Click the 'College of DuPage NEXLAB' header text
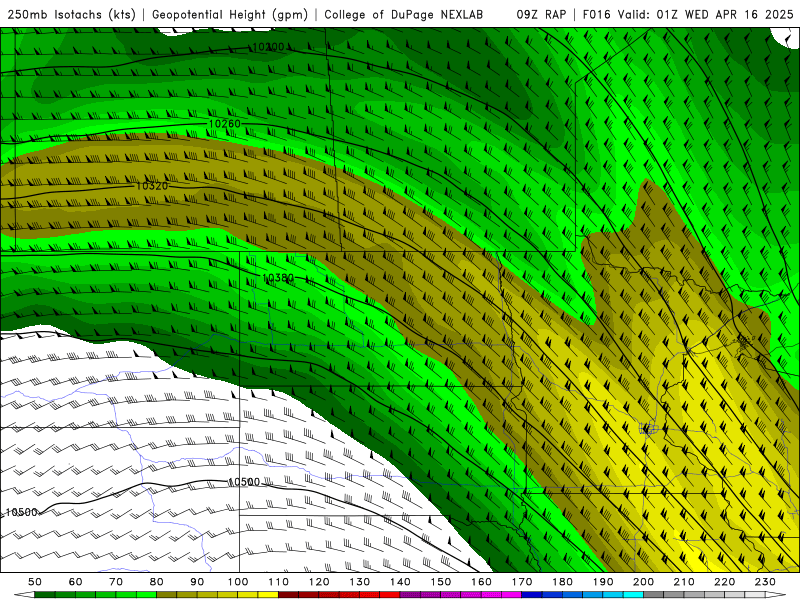Screen dimensions: 800x600 tap(404, 14)
